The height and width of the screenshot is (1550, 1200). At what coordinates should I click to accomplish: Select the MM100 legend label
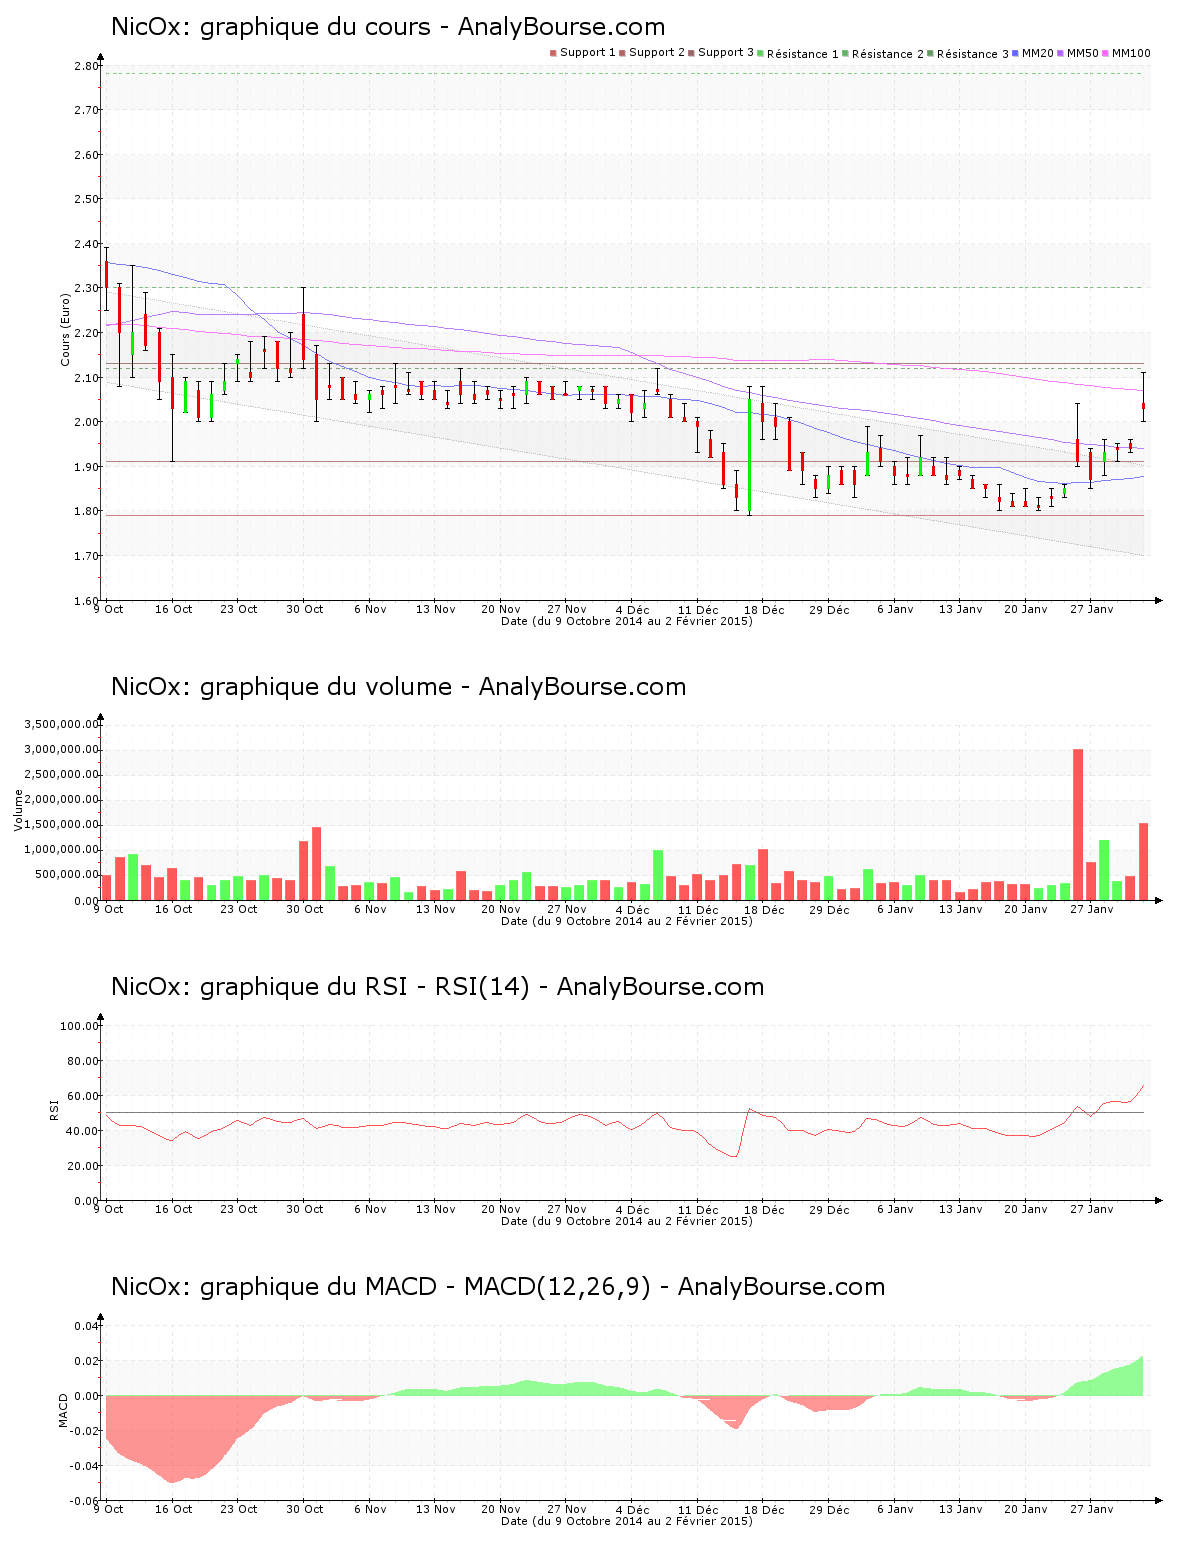click(1131, 53)
